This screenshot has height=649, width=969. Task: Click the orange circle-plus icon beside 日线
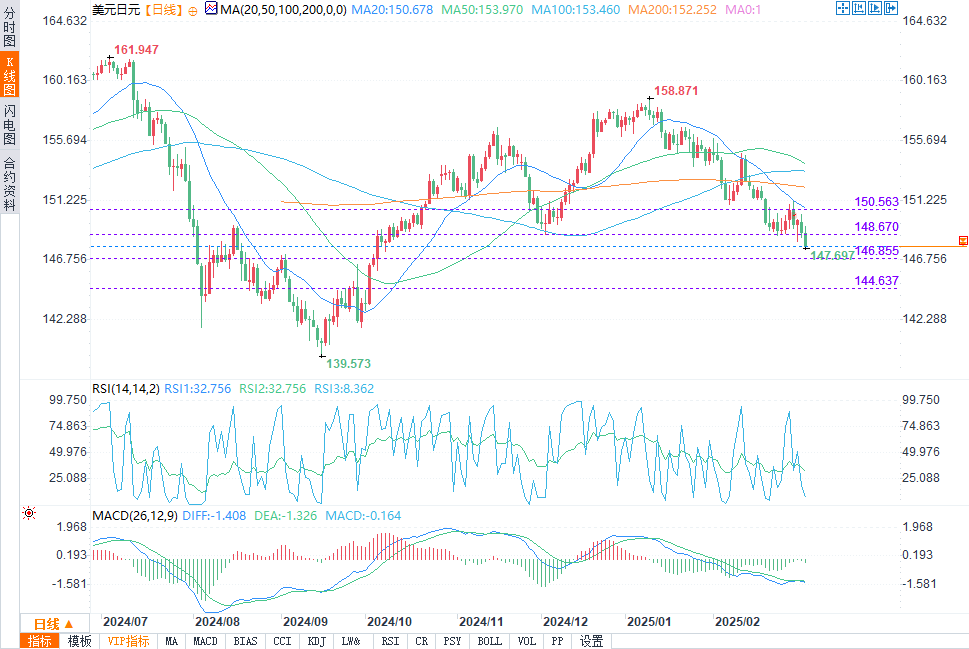point(193,11)
